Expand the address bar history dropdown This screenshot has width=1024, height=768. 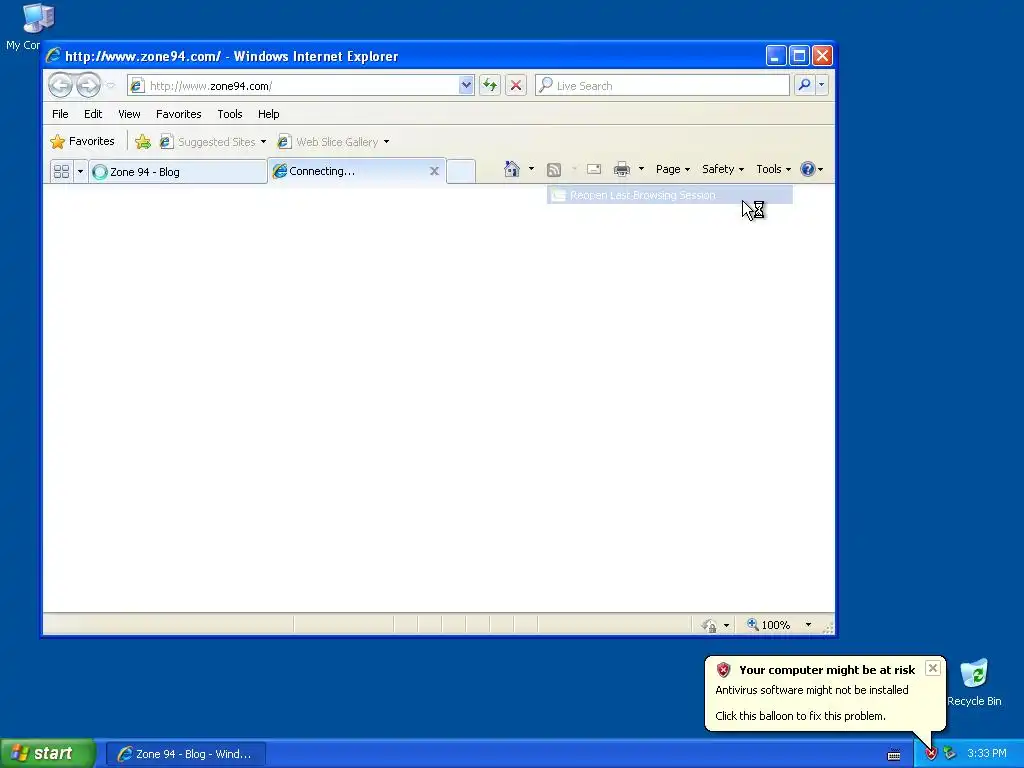466,85
